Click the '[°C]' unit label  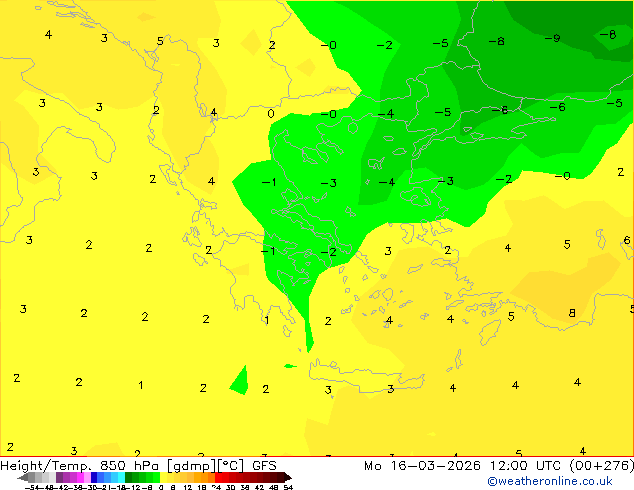tap(231, 467)
